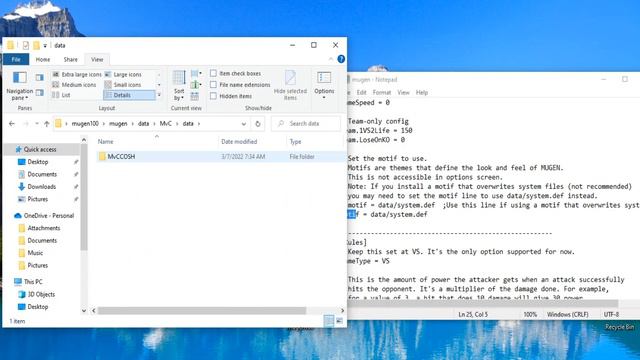Expand the layout gallery more arrow
The height and width of the screenshot is (360, 640).
pos(159,95)
